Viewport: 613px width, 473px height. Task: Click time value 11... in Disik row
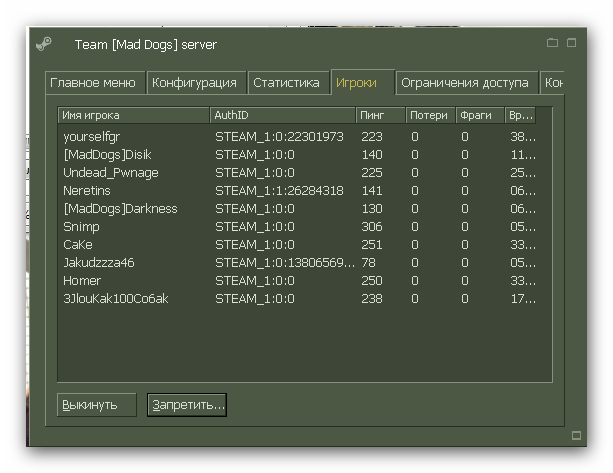(523, 154)
